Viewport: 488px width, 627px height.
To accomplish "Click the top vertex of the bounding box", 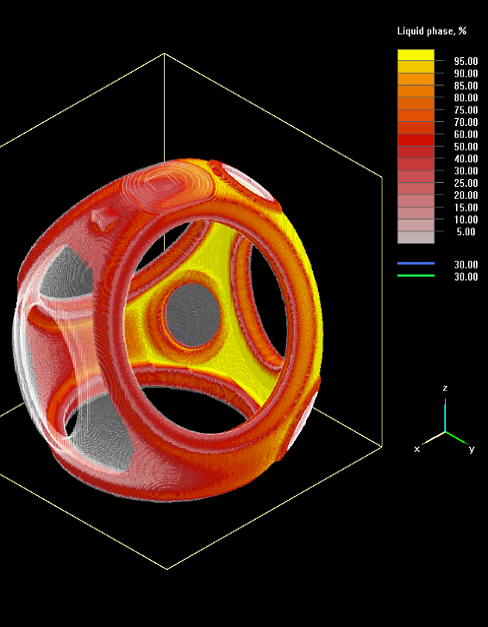I will coord(164,54).
